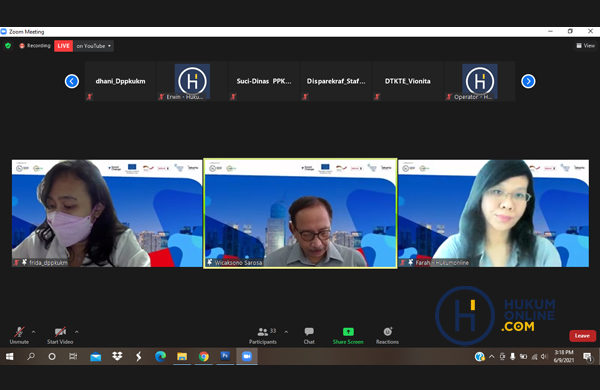Expand the arrow beside Participants
The height and width of the screenshot is (390, 600).
point(286,332)
